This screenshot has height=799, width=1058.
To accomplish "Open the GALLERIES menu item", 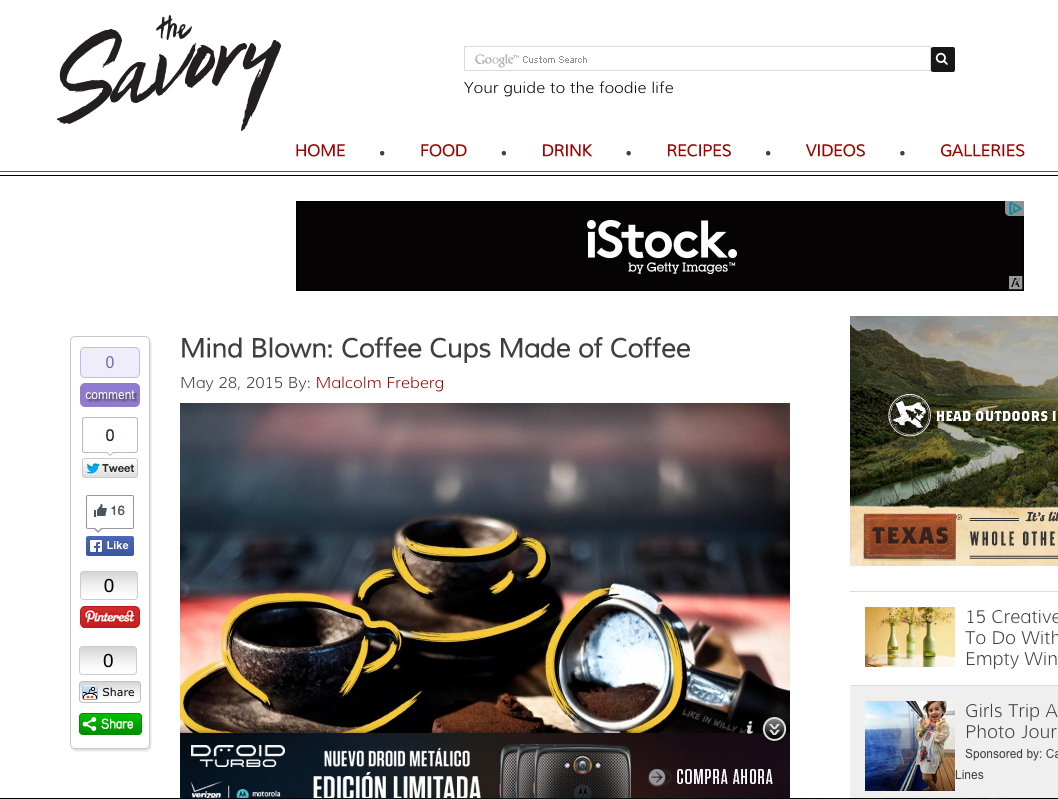I will [x=982, y=150].
